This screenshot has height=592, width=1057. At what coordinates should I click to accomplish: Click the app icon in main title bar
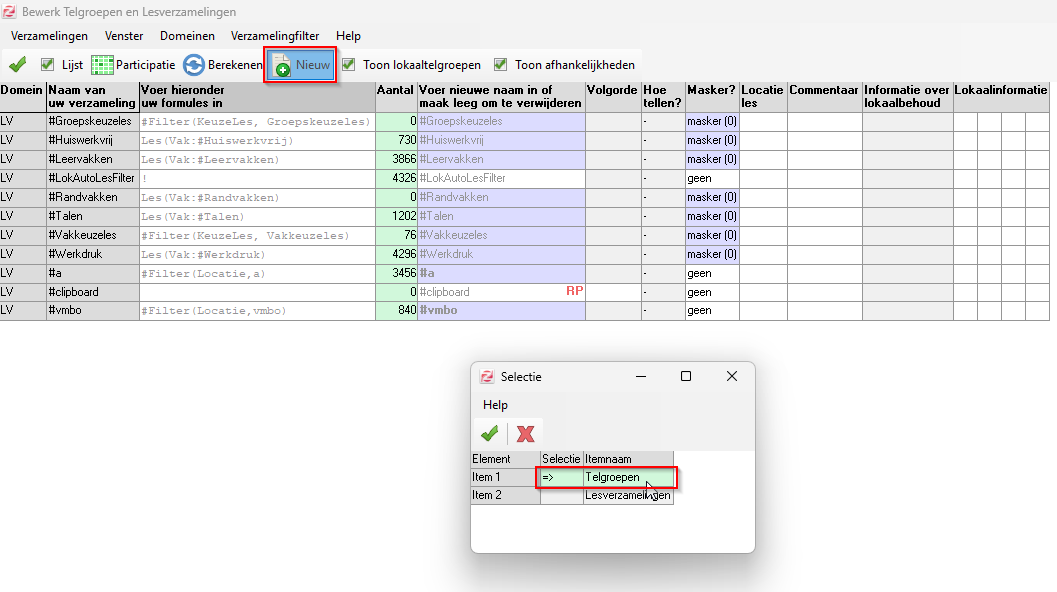click(x=10, y=12)
